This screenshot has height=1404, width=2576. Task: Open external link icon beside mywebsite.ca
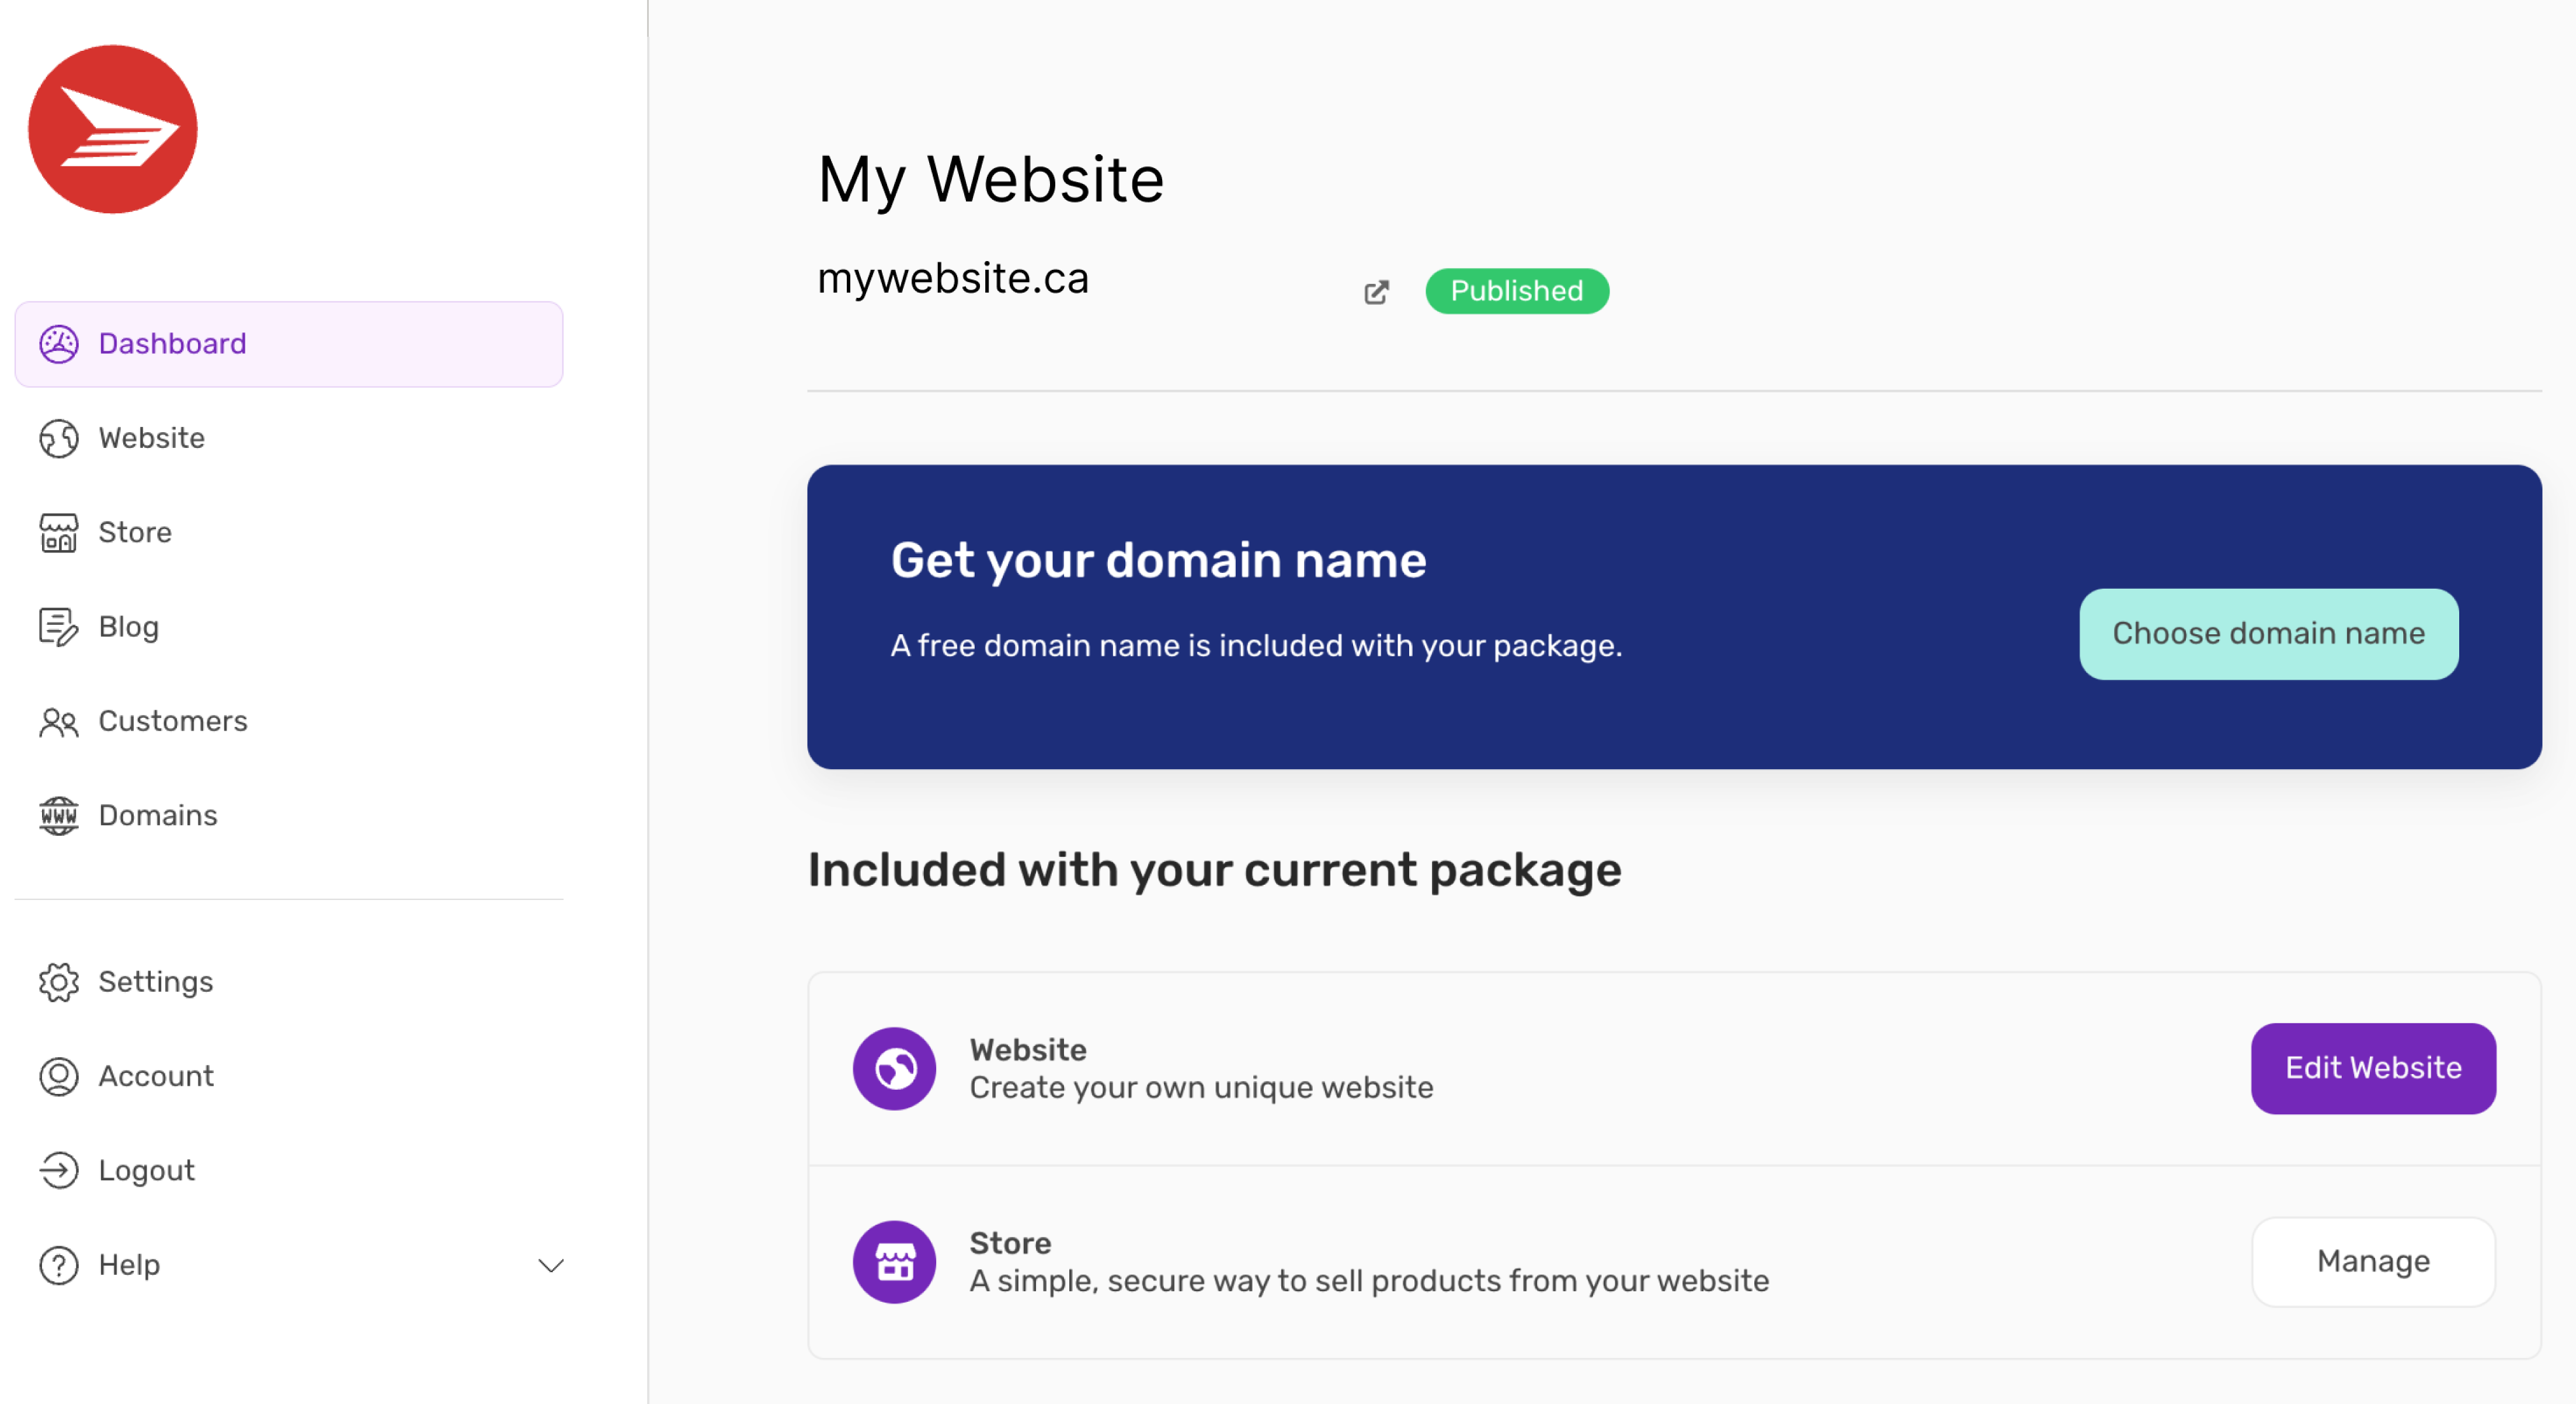click(1376, 292)
